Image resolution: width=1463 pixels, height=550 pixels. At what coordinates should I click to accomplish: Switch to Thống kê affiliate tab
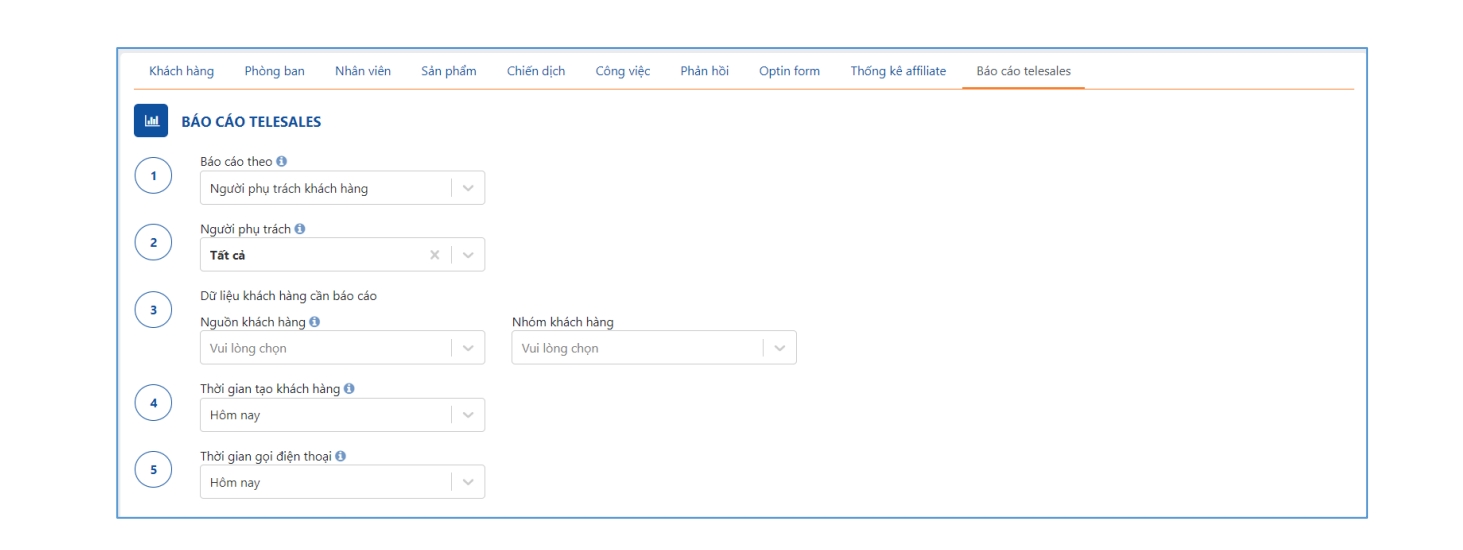tap(897, 71)
